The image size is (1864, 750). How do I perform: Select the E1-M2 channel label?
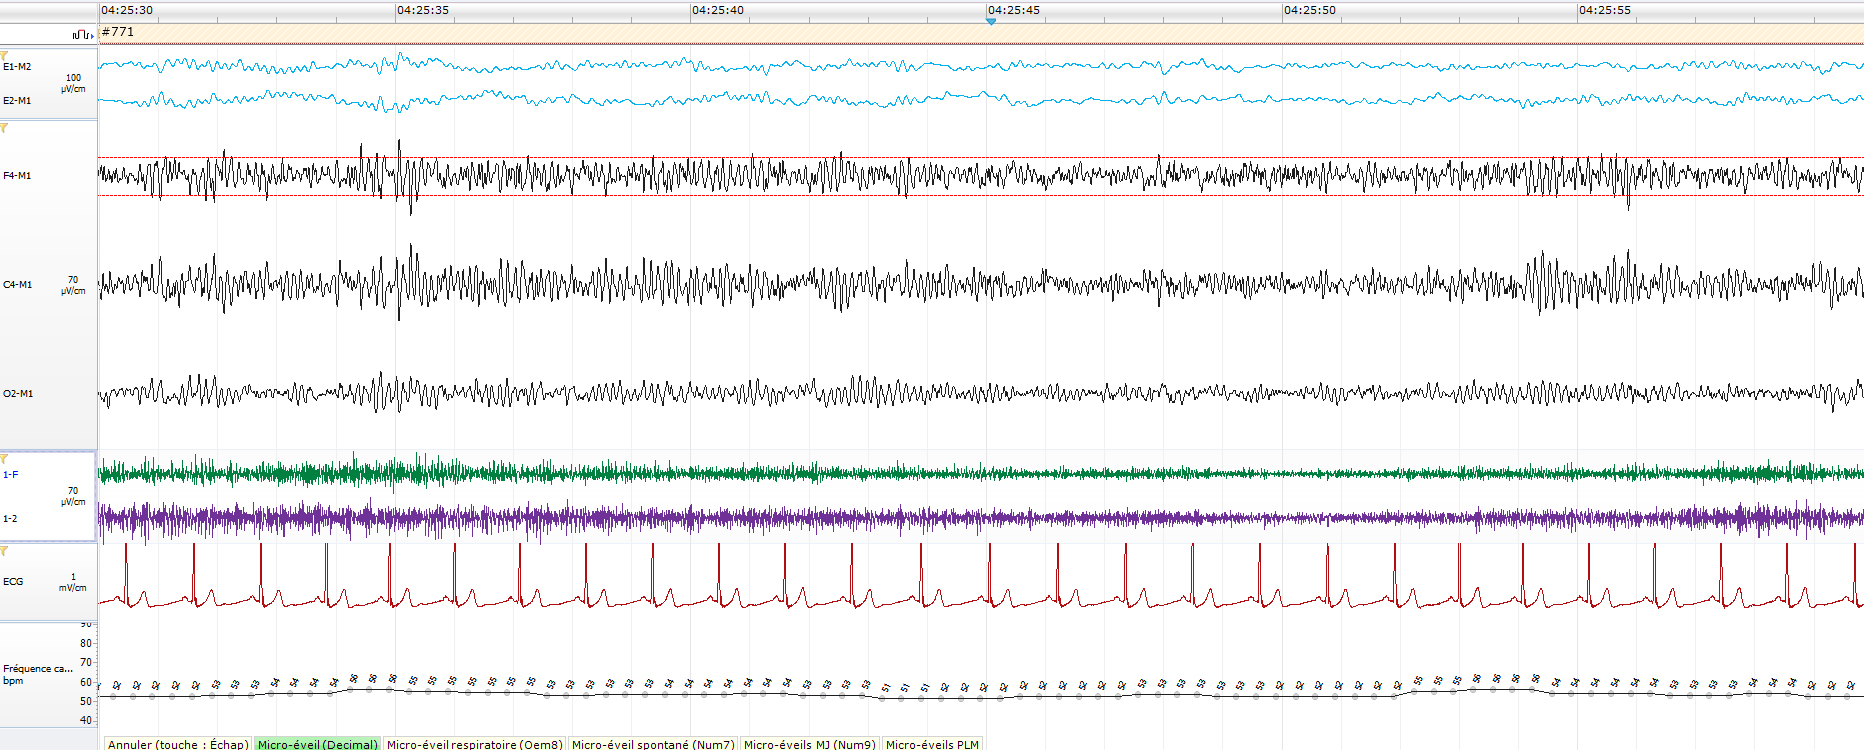pyautogui.click(x=17, y=67)
